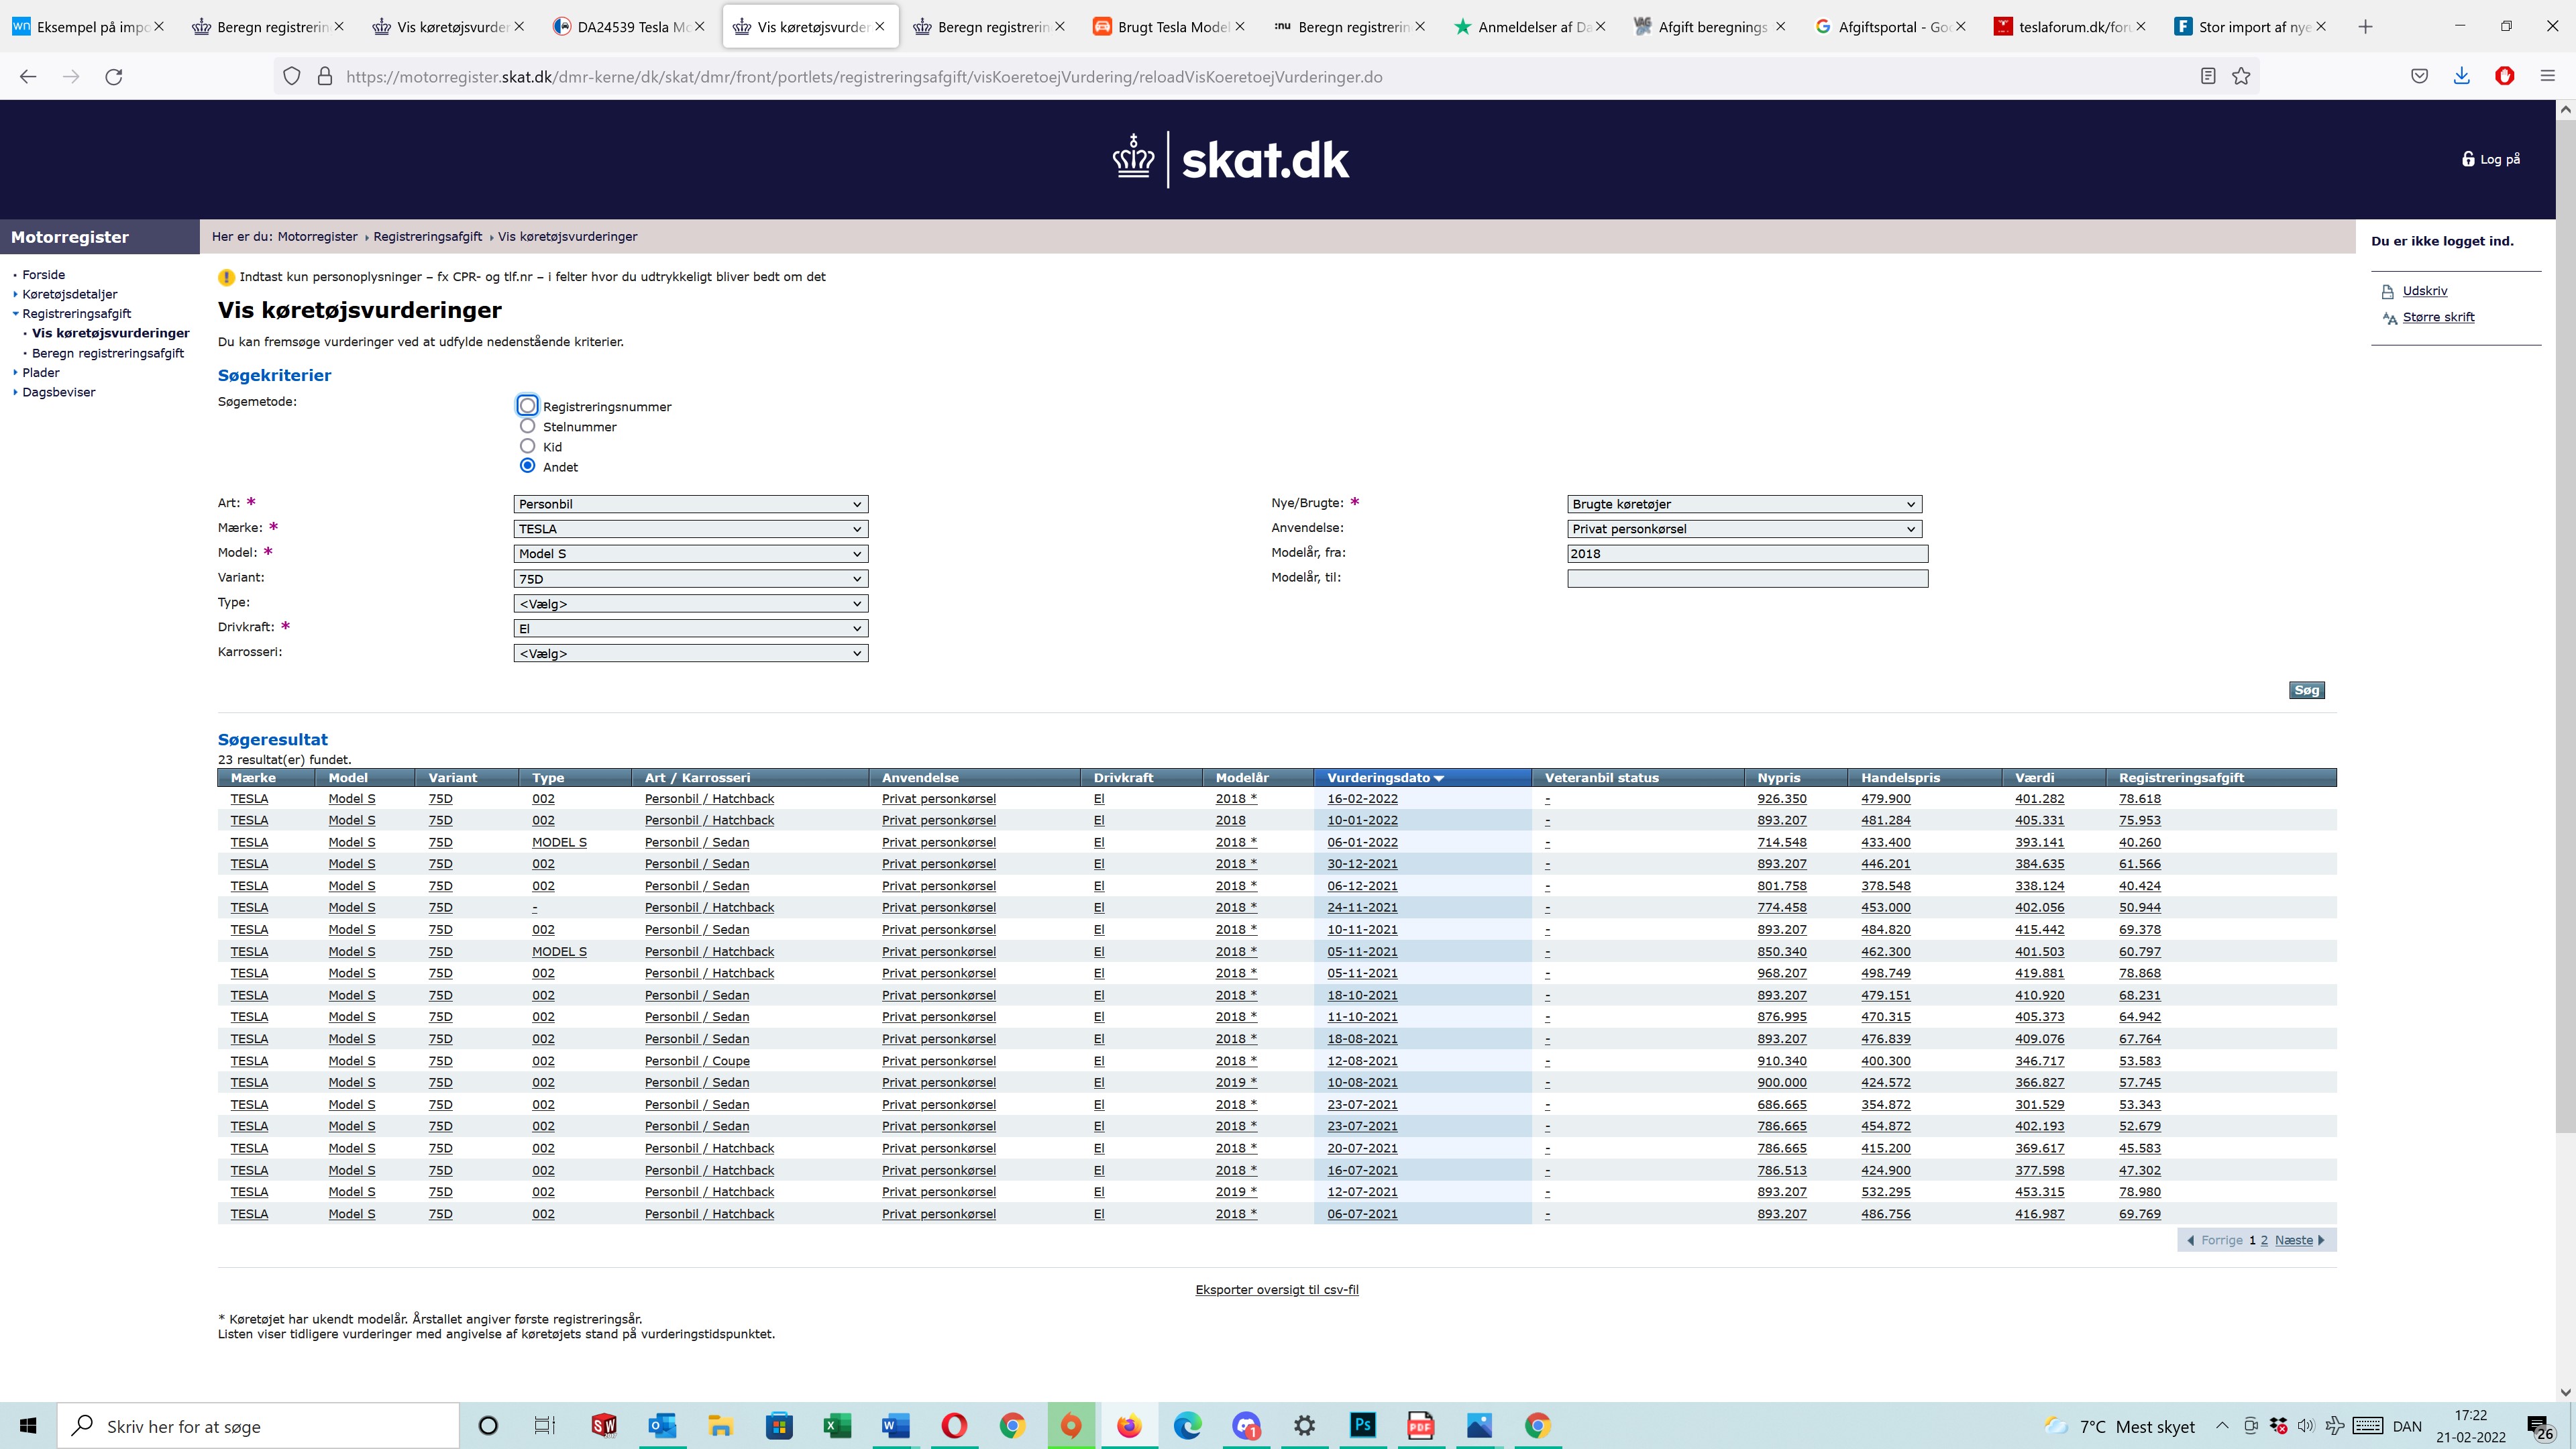Click Registreringsafgift in the breadcrumb
This screenshot has width=2576, height=1449.
point(427,237)
